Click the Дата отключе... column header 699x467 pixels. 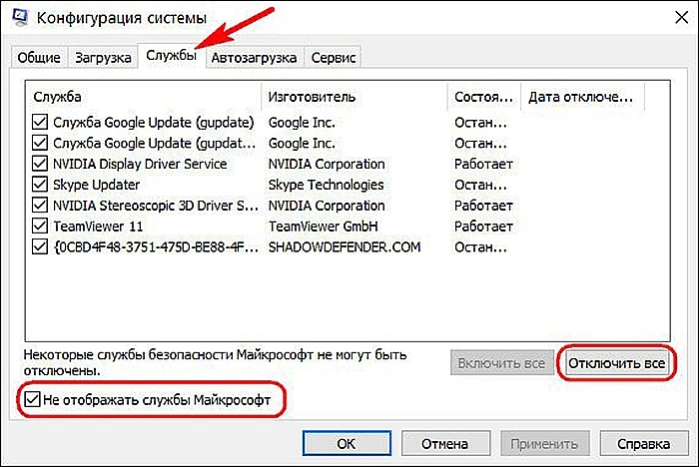(583, 97)
